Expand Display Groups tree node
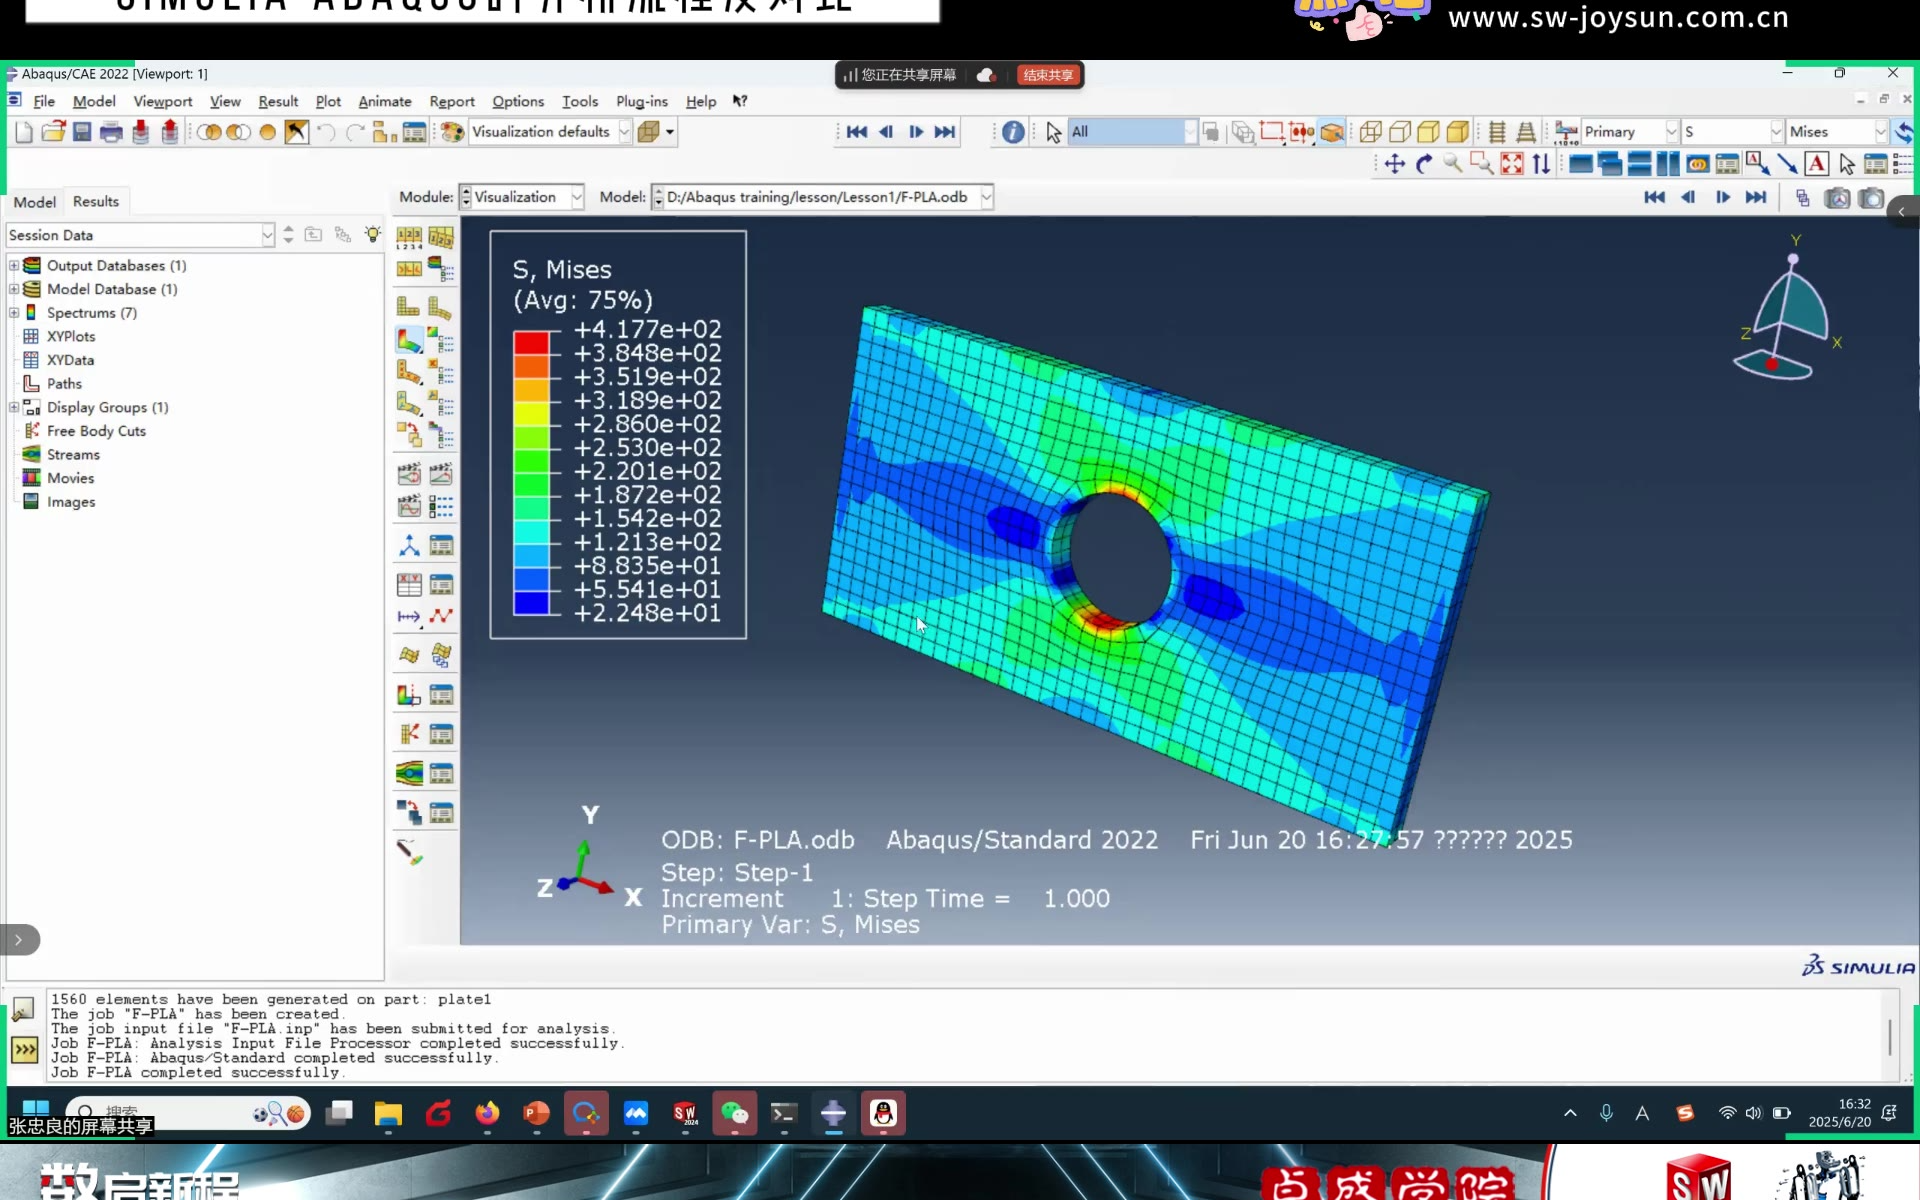 point(14,407)
